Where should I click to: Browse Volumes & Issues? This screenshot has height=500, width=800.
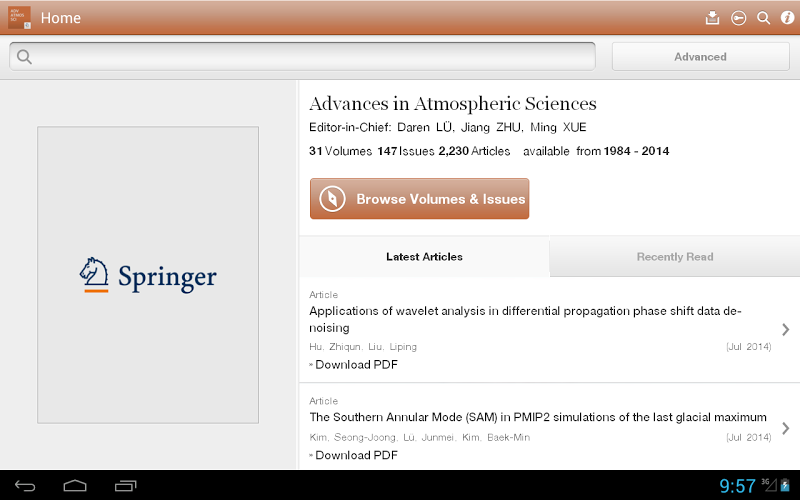[419, 198]
